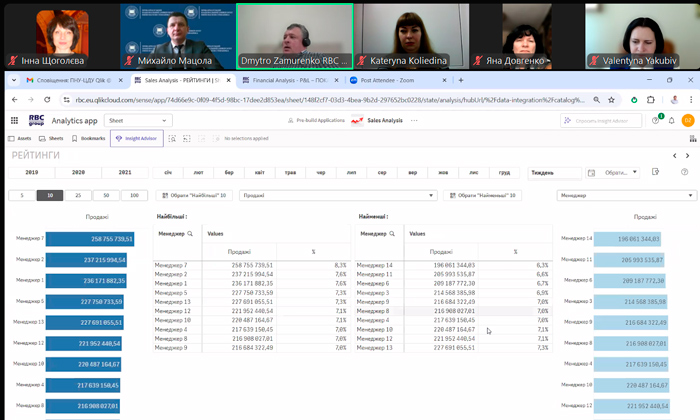Click the Insight Advisor button
The width and height of the screenshot is (700, 420).
(x=134, y=138)
